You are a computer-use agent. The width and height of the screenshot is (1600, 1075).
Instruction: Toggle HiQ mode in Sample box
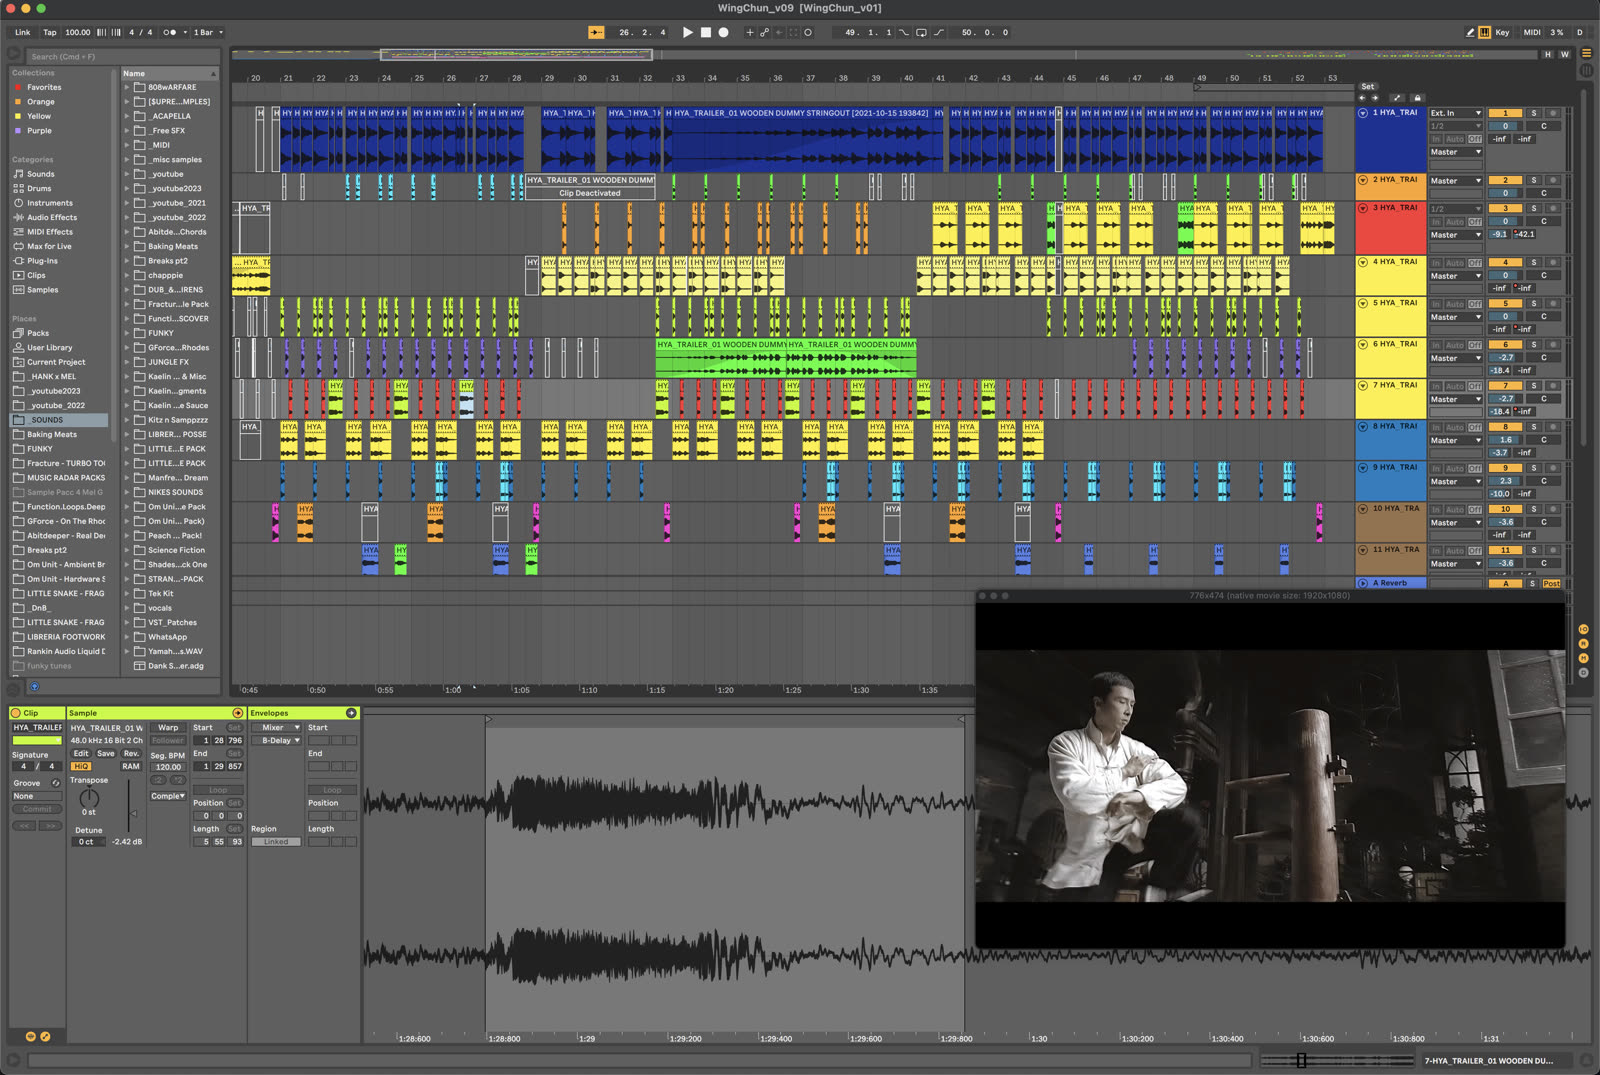click(x=81, y=767)
